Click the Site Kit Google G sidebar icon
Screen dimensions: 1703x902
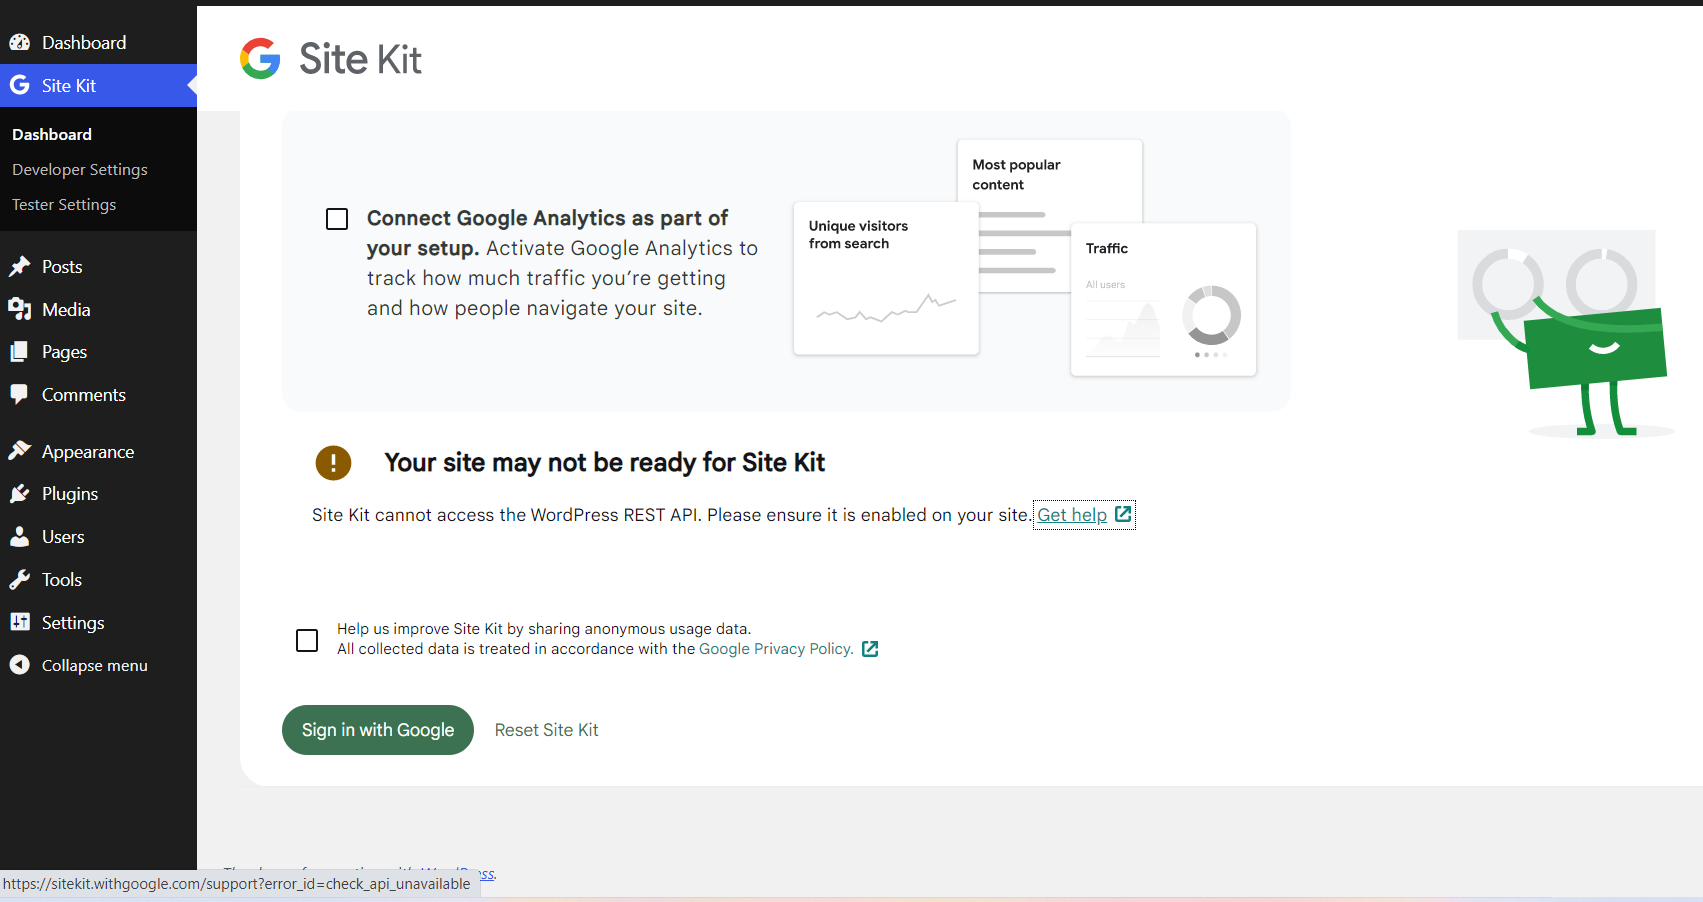pos(20,86)
